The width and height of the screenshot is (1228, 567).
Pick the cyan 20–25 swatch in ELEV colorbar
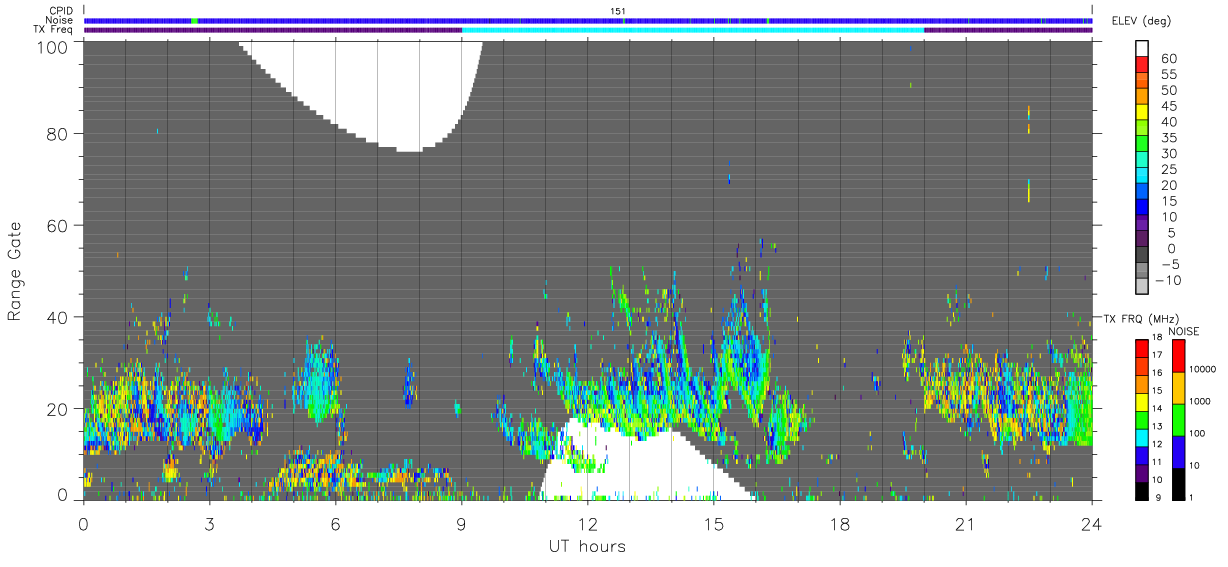tap(1143, 177)
